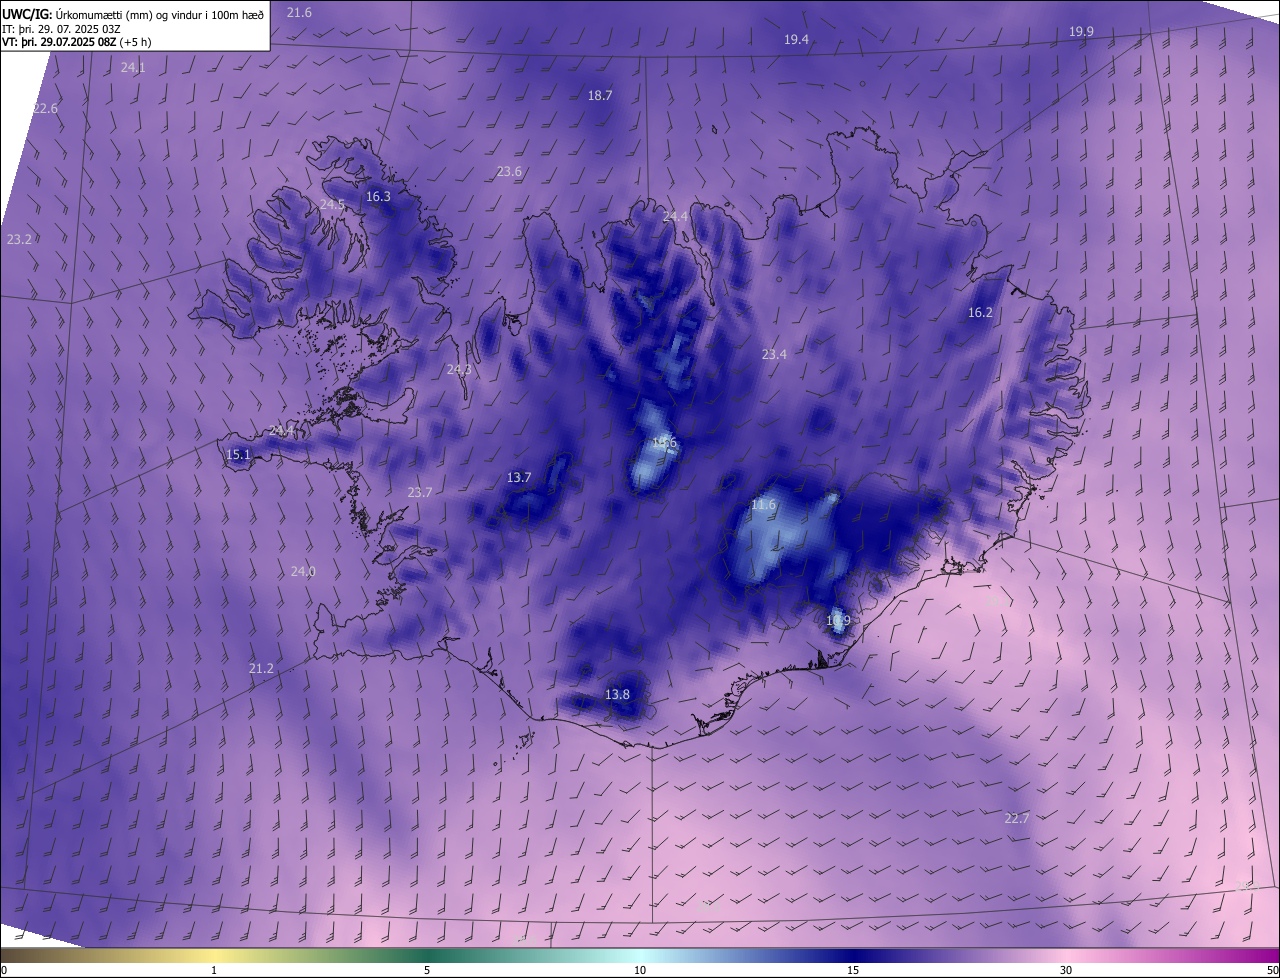This screenshot has height=978, width=1280.
Task: Click the colour bar tick label 5
Action: coord(427,970)
